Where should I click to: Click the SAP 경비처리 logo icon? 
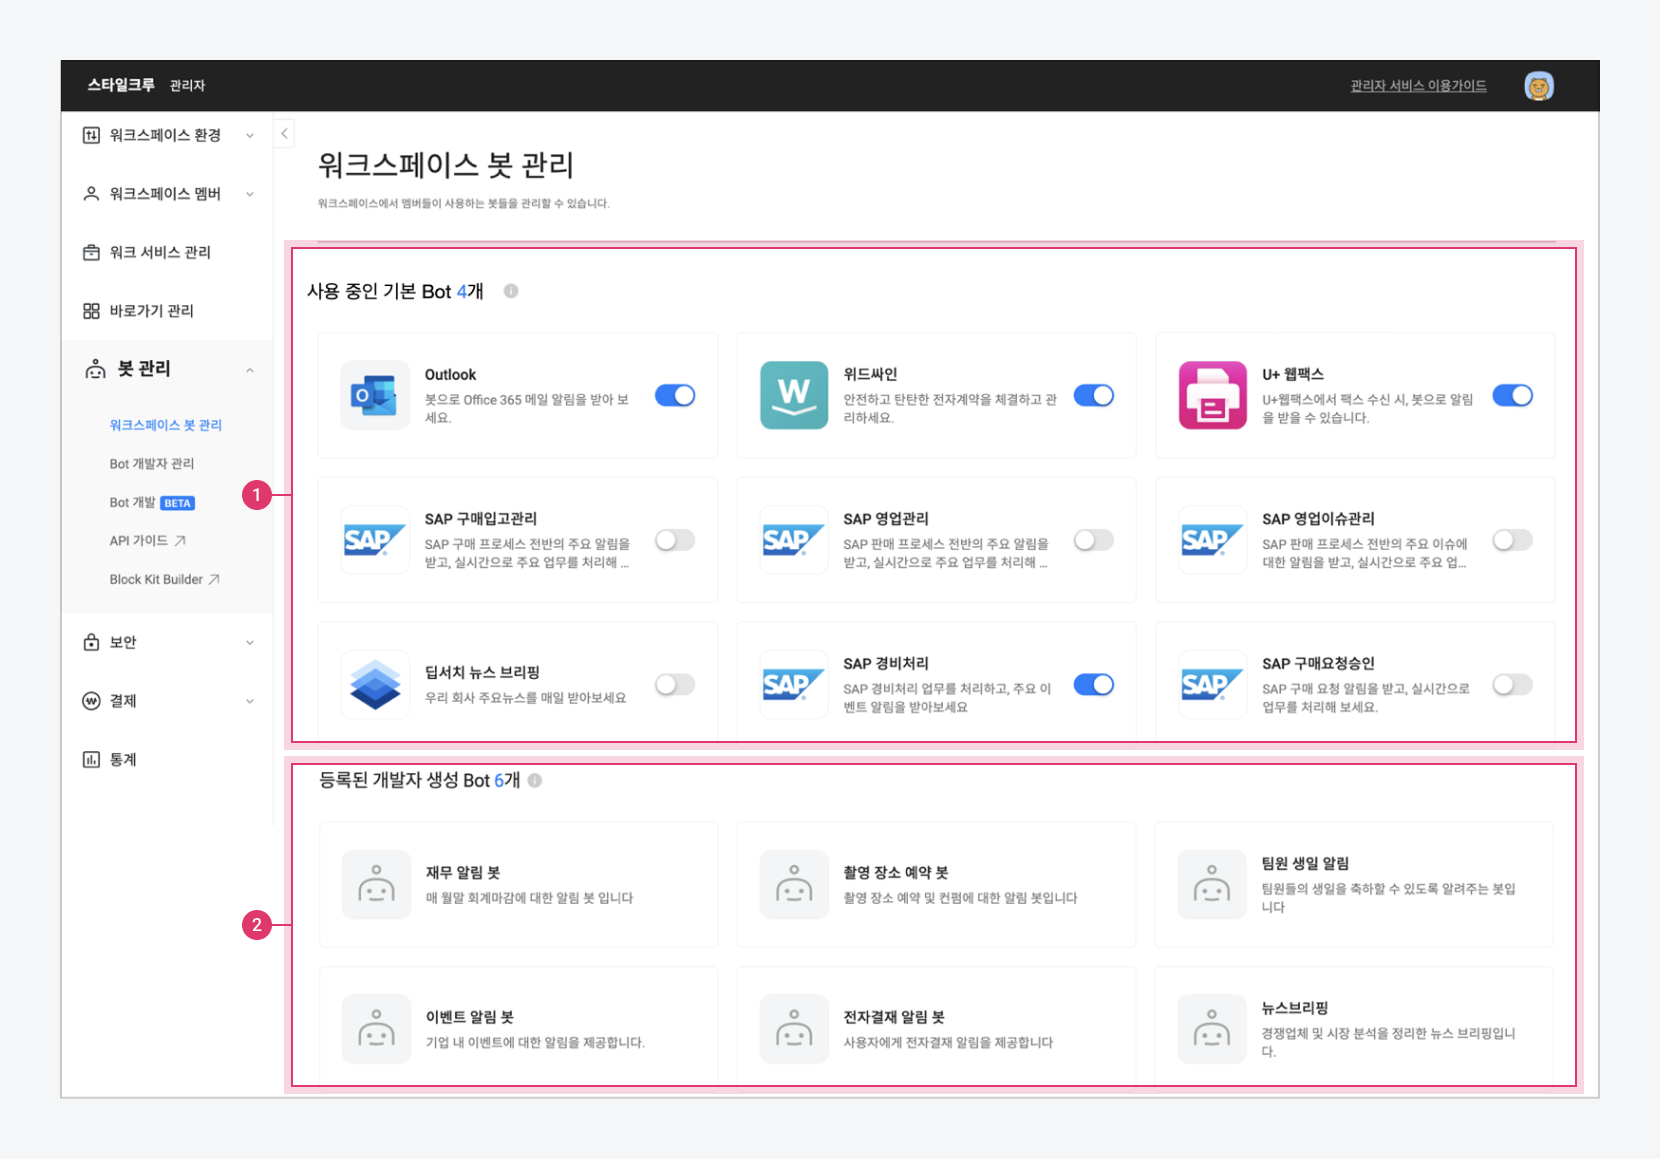(794, 685)
